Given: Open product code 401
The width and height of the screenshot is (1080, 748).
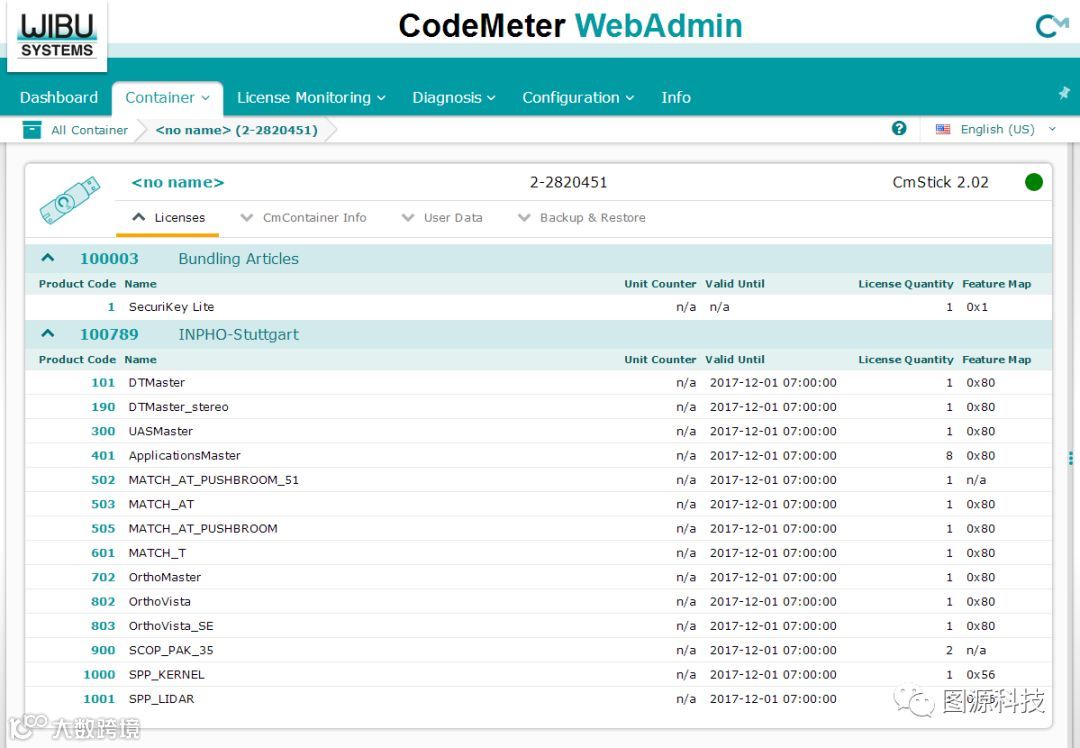Looking at the screenshot, I should (x=103, y=455).
